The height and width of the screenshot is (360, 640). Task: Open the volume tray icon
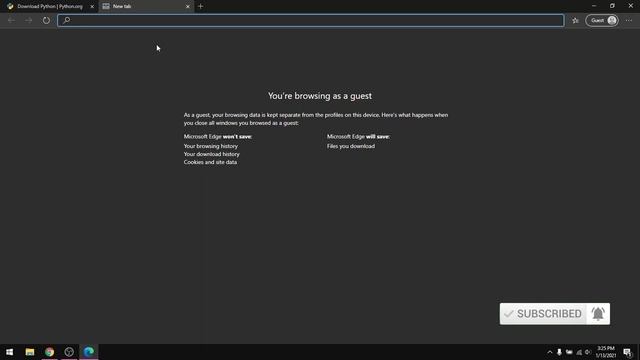(x=588, y=352)
